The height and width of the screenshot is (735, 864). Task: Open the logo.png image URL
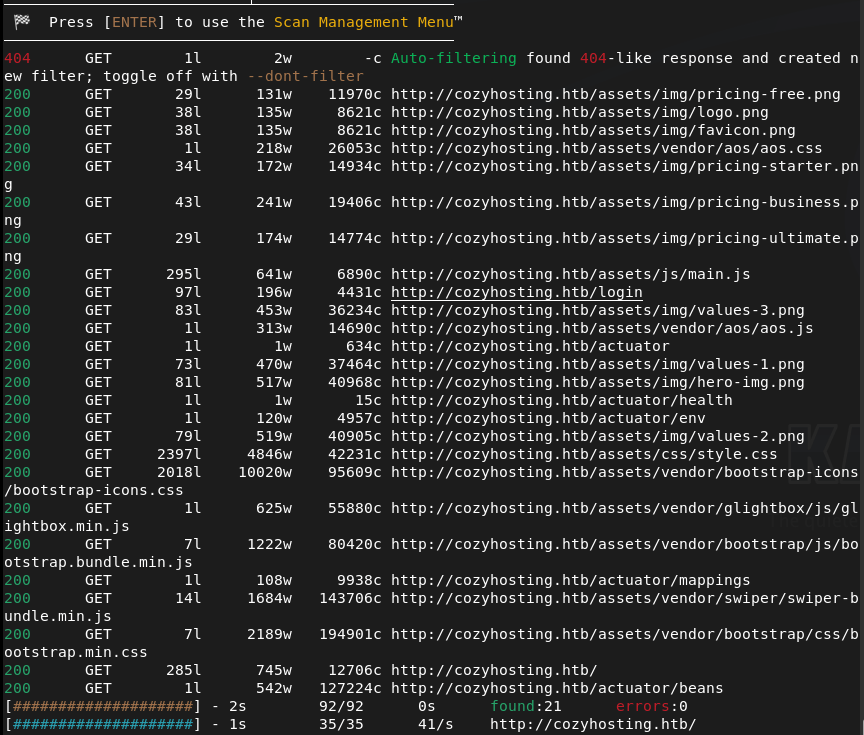579,112
